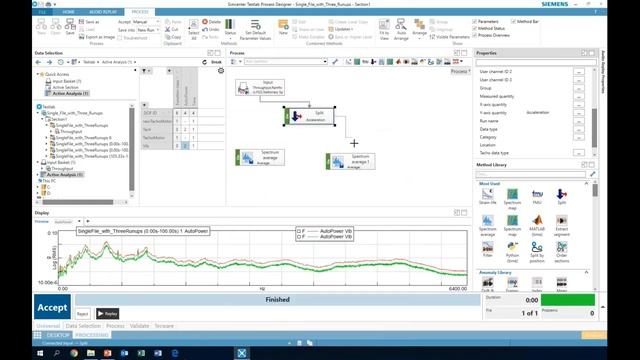Click Visible Parameters
This screenshot has width=640, height=360.
449,37
